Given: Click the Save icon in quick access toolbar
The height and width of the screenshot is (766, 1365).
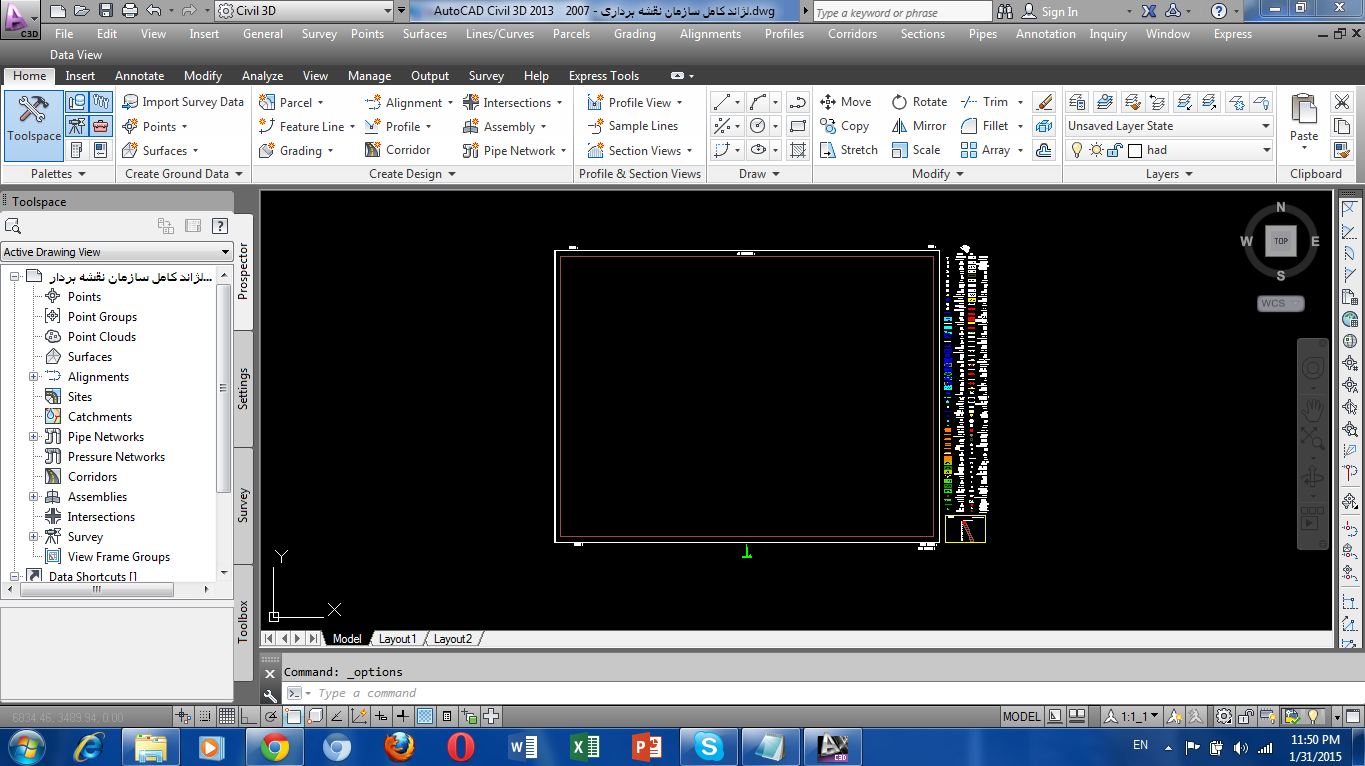Looking at the screenshot, I should point(106,11).
